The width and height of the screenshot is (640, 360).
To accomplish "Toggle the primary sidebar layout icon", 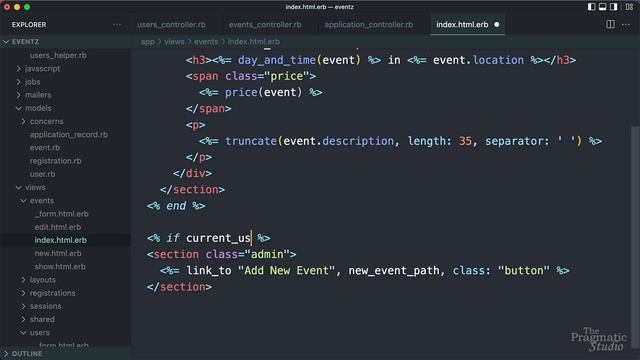I will tap(591, 7).
